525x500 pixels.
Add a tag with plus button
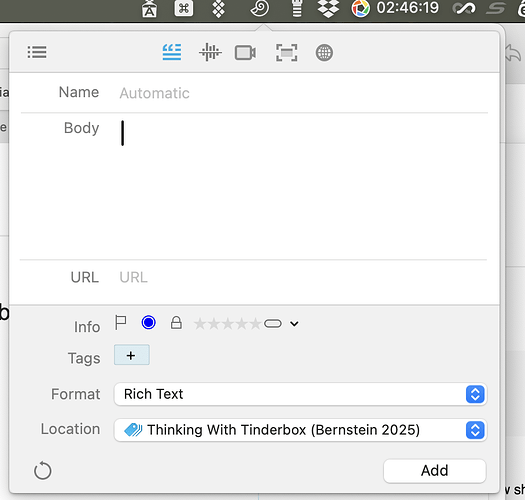point(132,355)
